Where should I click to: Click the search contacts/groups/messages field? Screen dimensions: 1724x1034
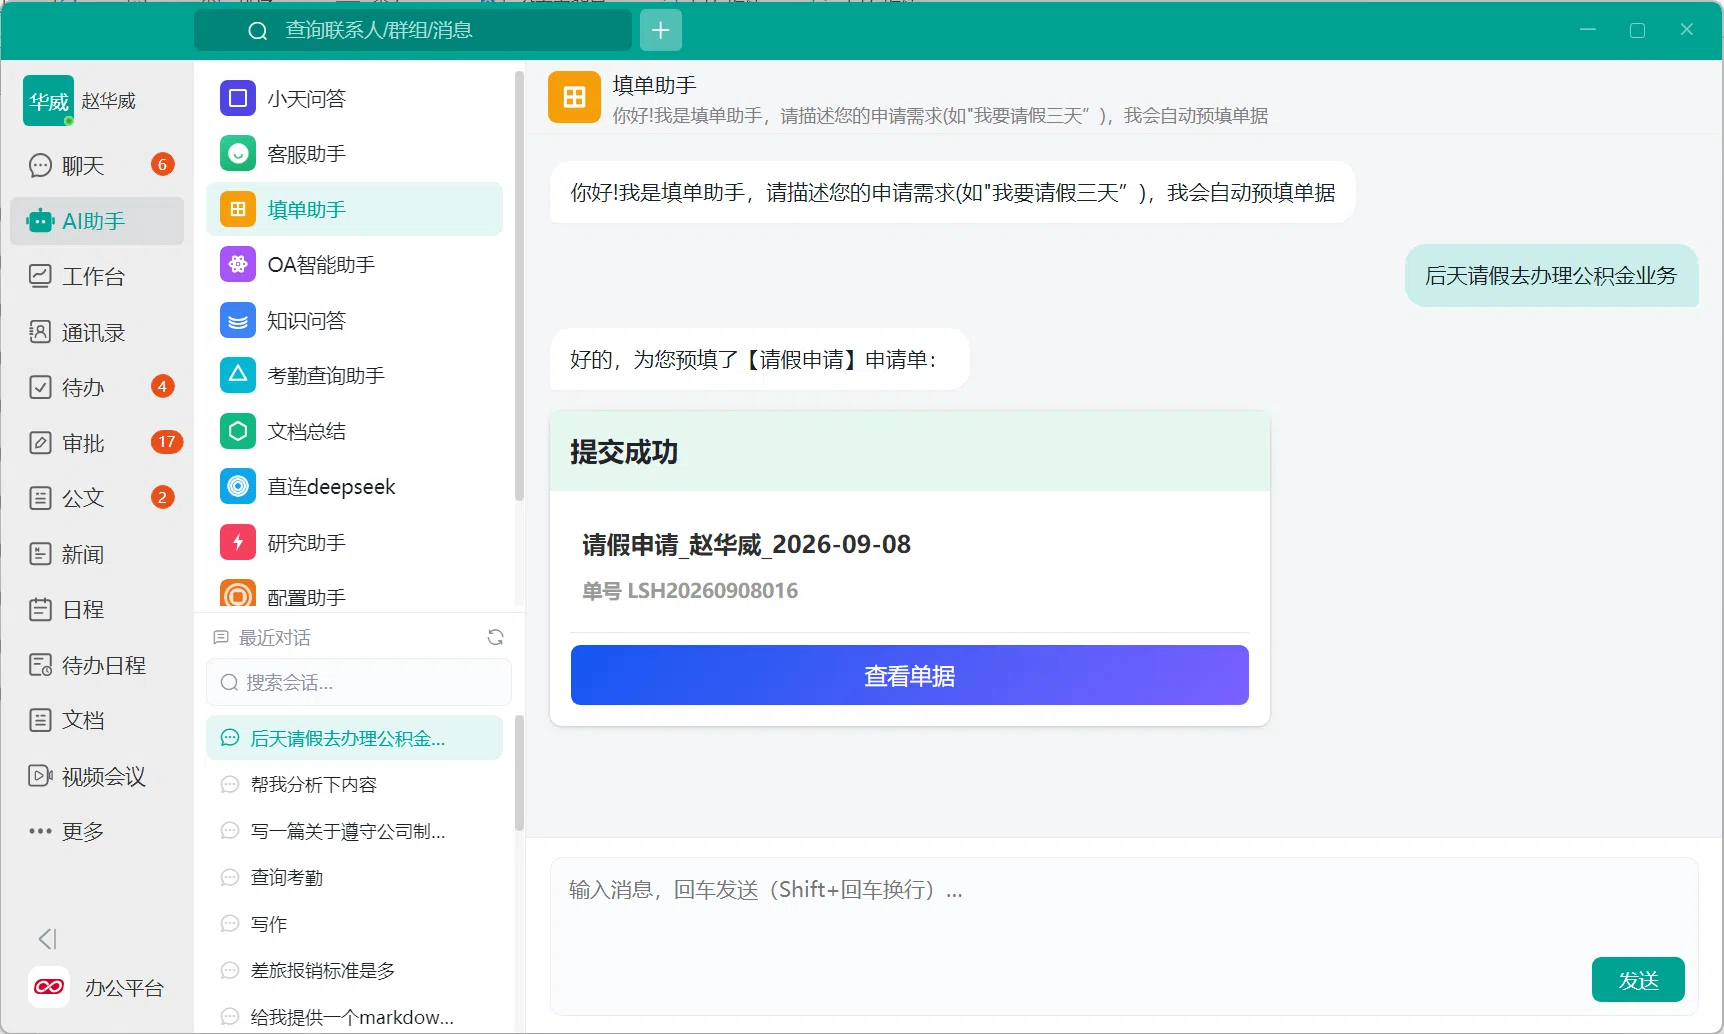click(413, 30)
